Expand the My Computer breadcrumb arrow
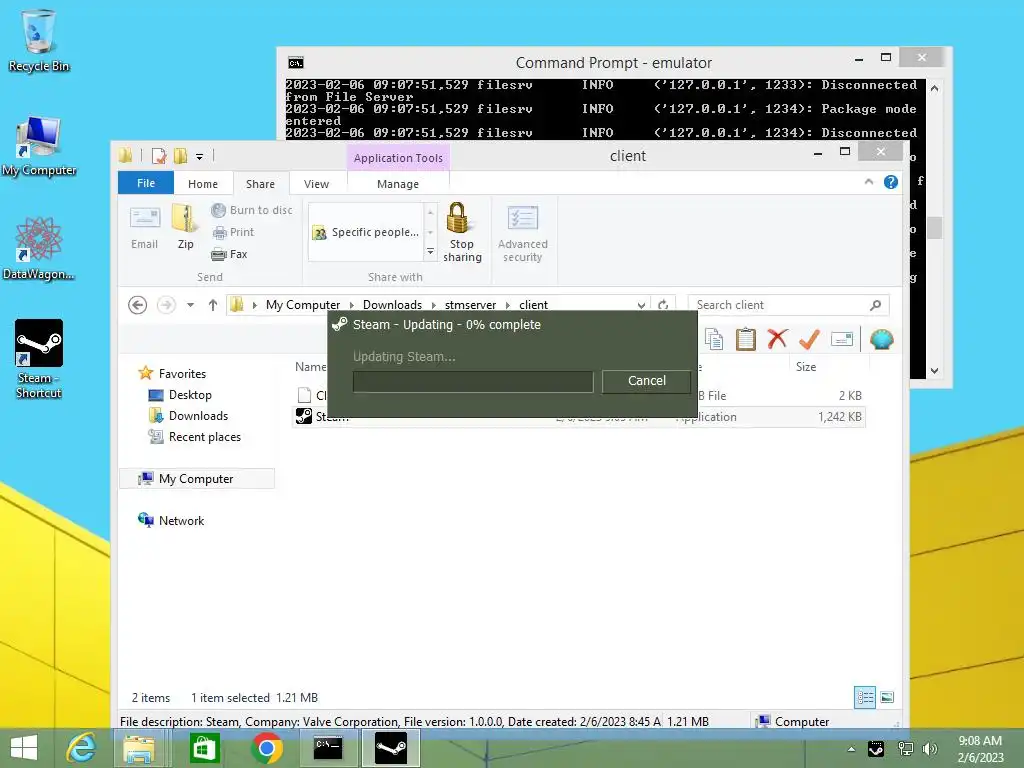The image size is (1024, 768). tap(352, 305)
